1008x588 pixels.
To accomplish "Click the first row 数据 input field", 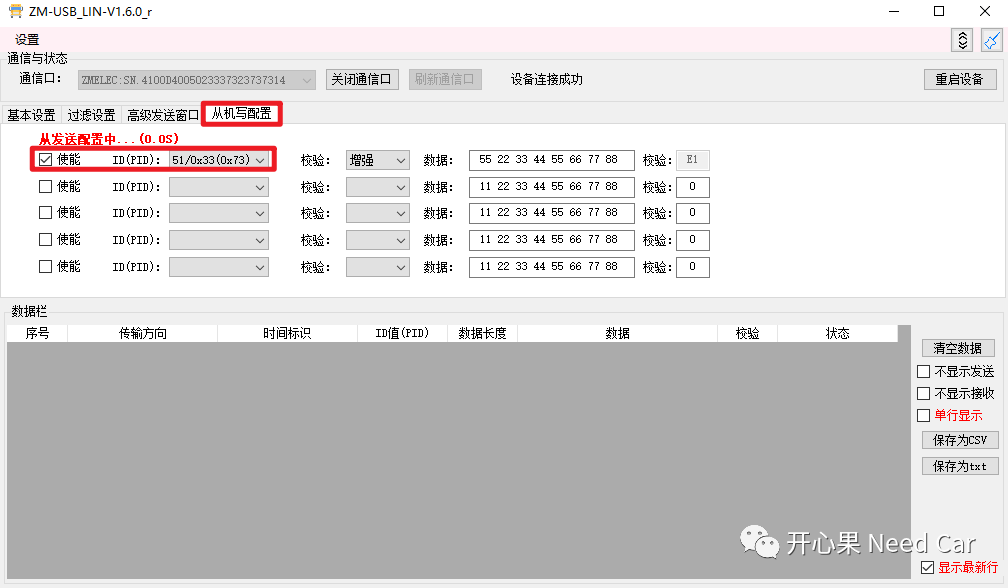I will click(x=551, y=158).
